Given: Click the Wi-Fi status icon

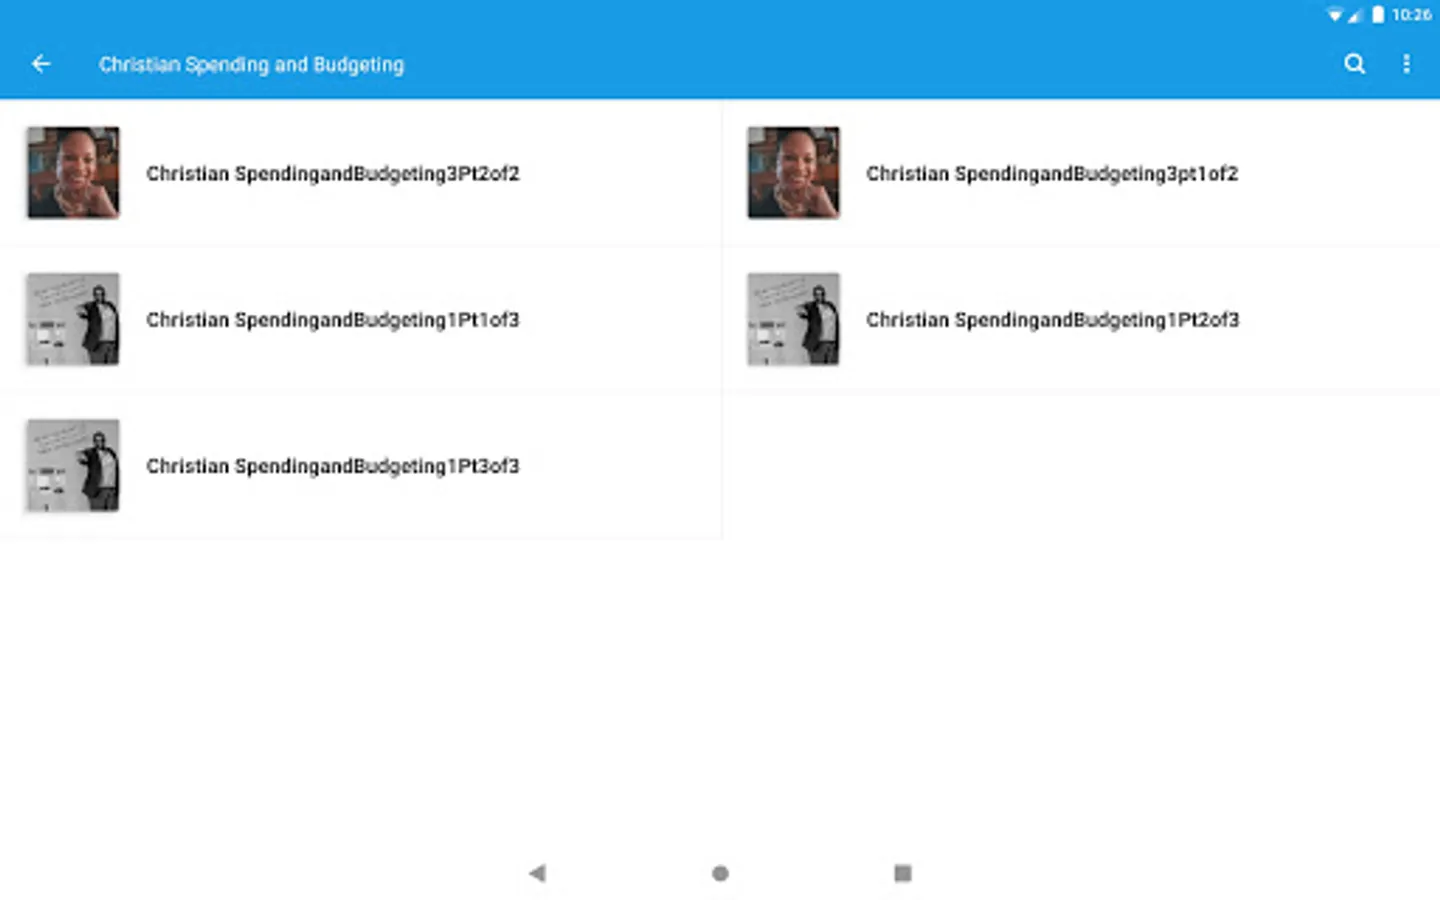Looking at the screenshot, I should pyautogui.click(x=1334, y=15).
